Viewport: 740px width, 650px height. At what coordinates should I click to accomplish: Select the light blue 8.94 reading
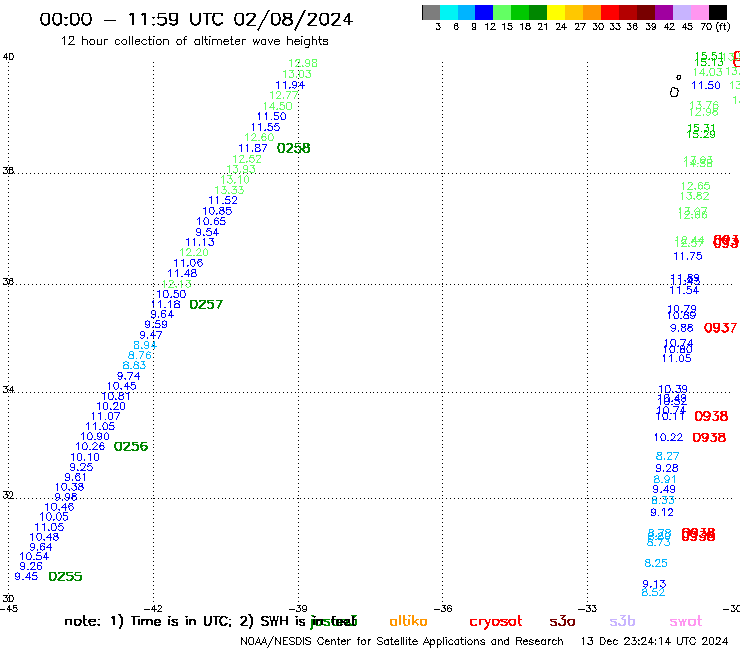click(x=145, y=345)
